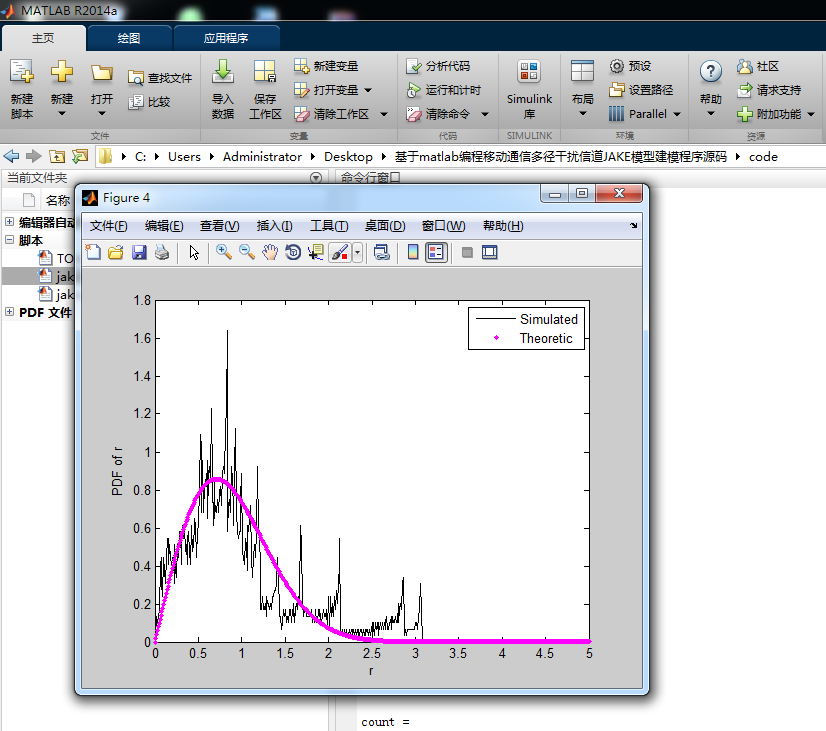Click the 帮助 (Help) question mark button
Viewport: 826px width, 731px height.
point(711,89)
